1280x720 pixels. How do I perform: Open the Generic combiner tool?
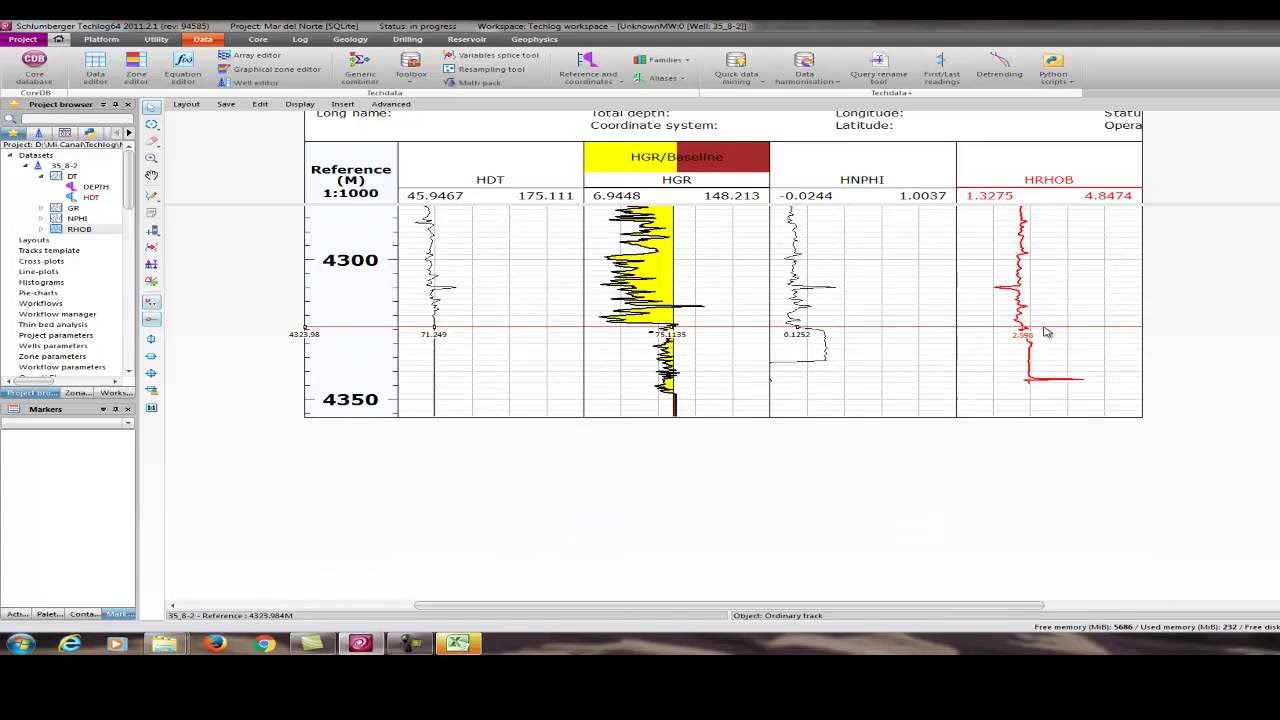tap(360, 67)
